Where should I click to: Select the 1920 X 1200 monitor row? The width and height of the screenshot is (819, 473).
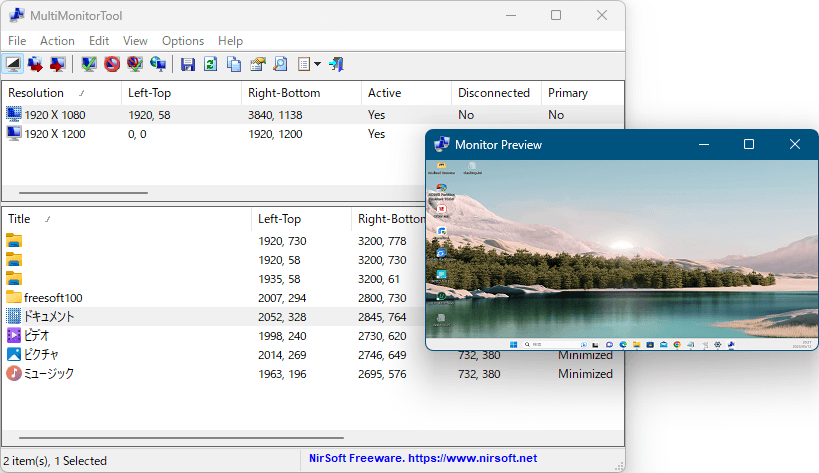pyautogui.click(x=54, y=134)
